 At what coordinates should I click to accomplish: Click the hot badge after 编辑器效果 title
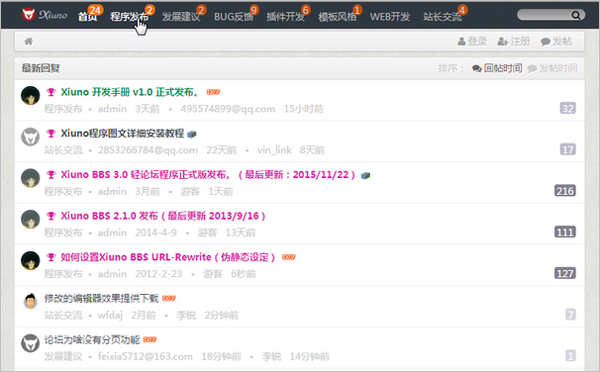(x=169, y=299)
